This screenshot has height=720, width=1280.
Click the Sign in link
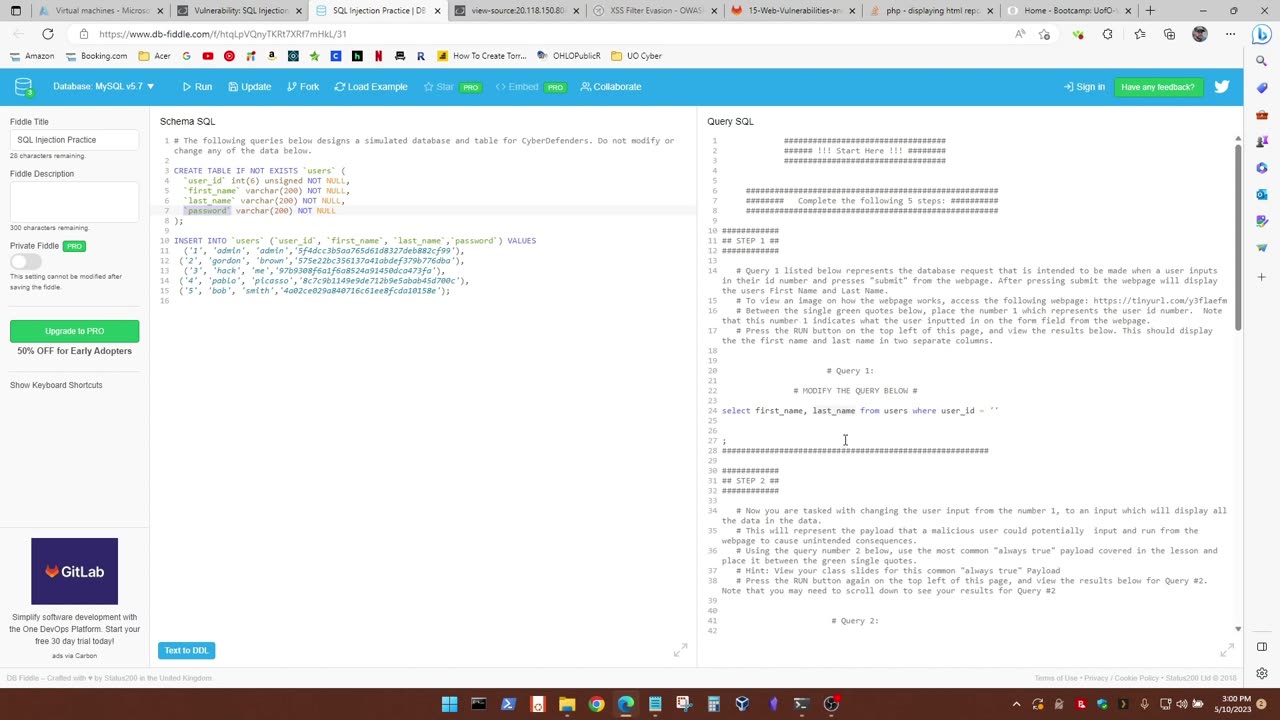point(1085,87)
